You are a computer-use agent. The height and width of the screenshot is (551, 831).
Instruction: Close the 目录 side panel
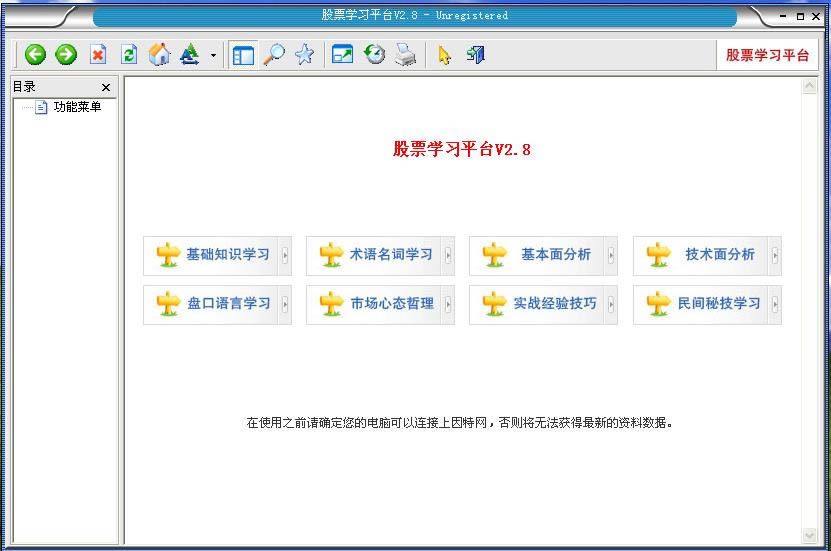(x=106, y=88)
